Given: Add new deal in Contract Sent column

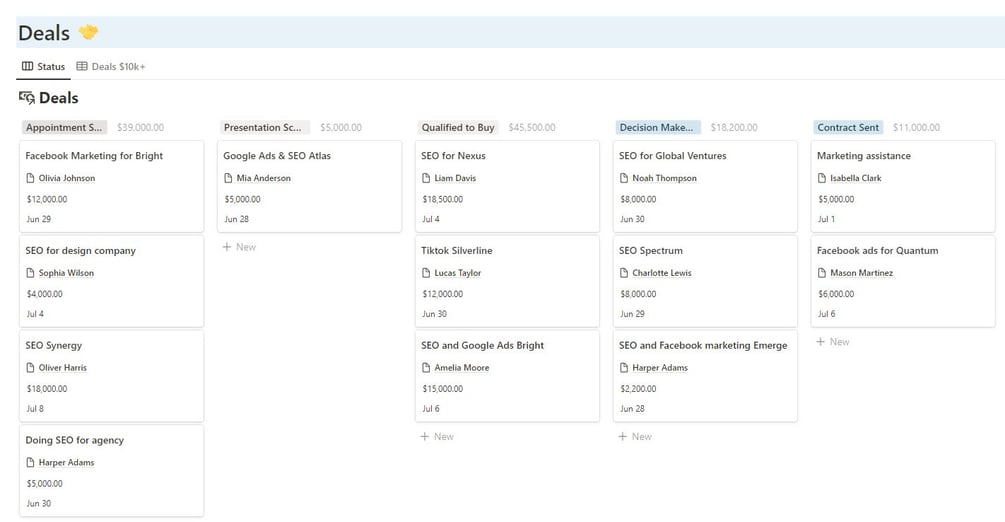Looking at the screenshot, I should (834, 342).
